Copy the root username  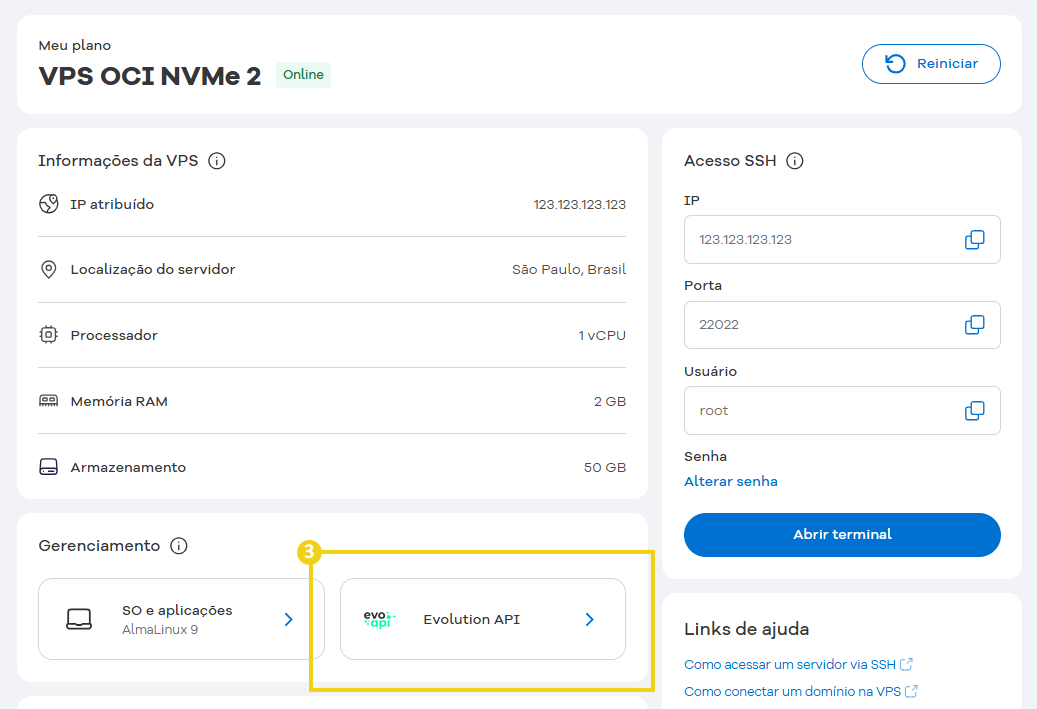[x=973, y=410]
